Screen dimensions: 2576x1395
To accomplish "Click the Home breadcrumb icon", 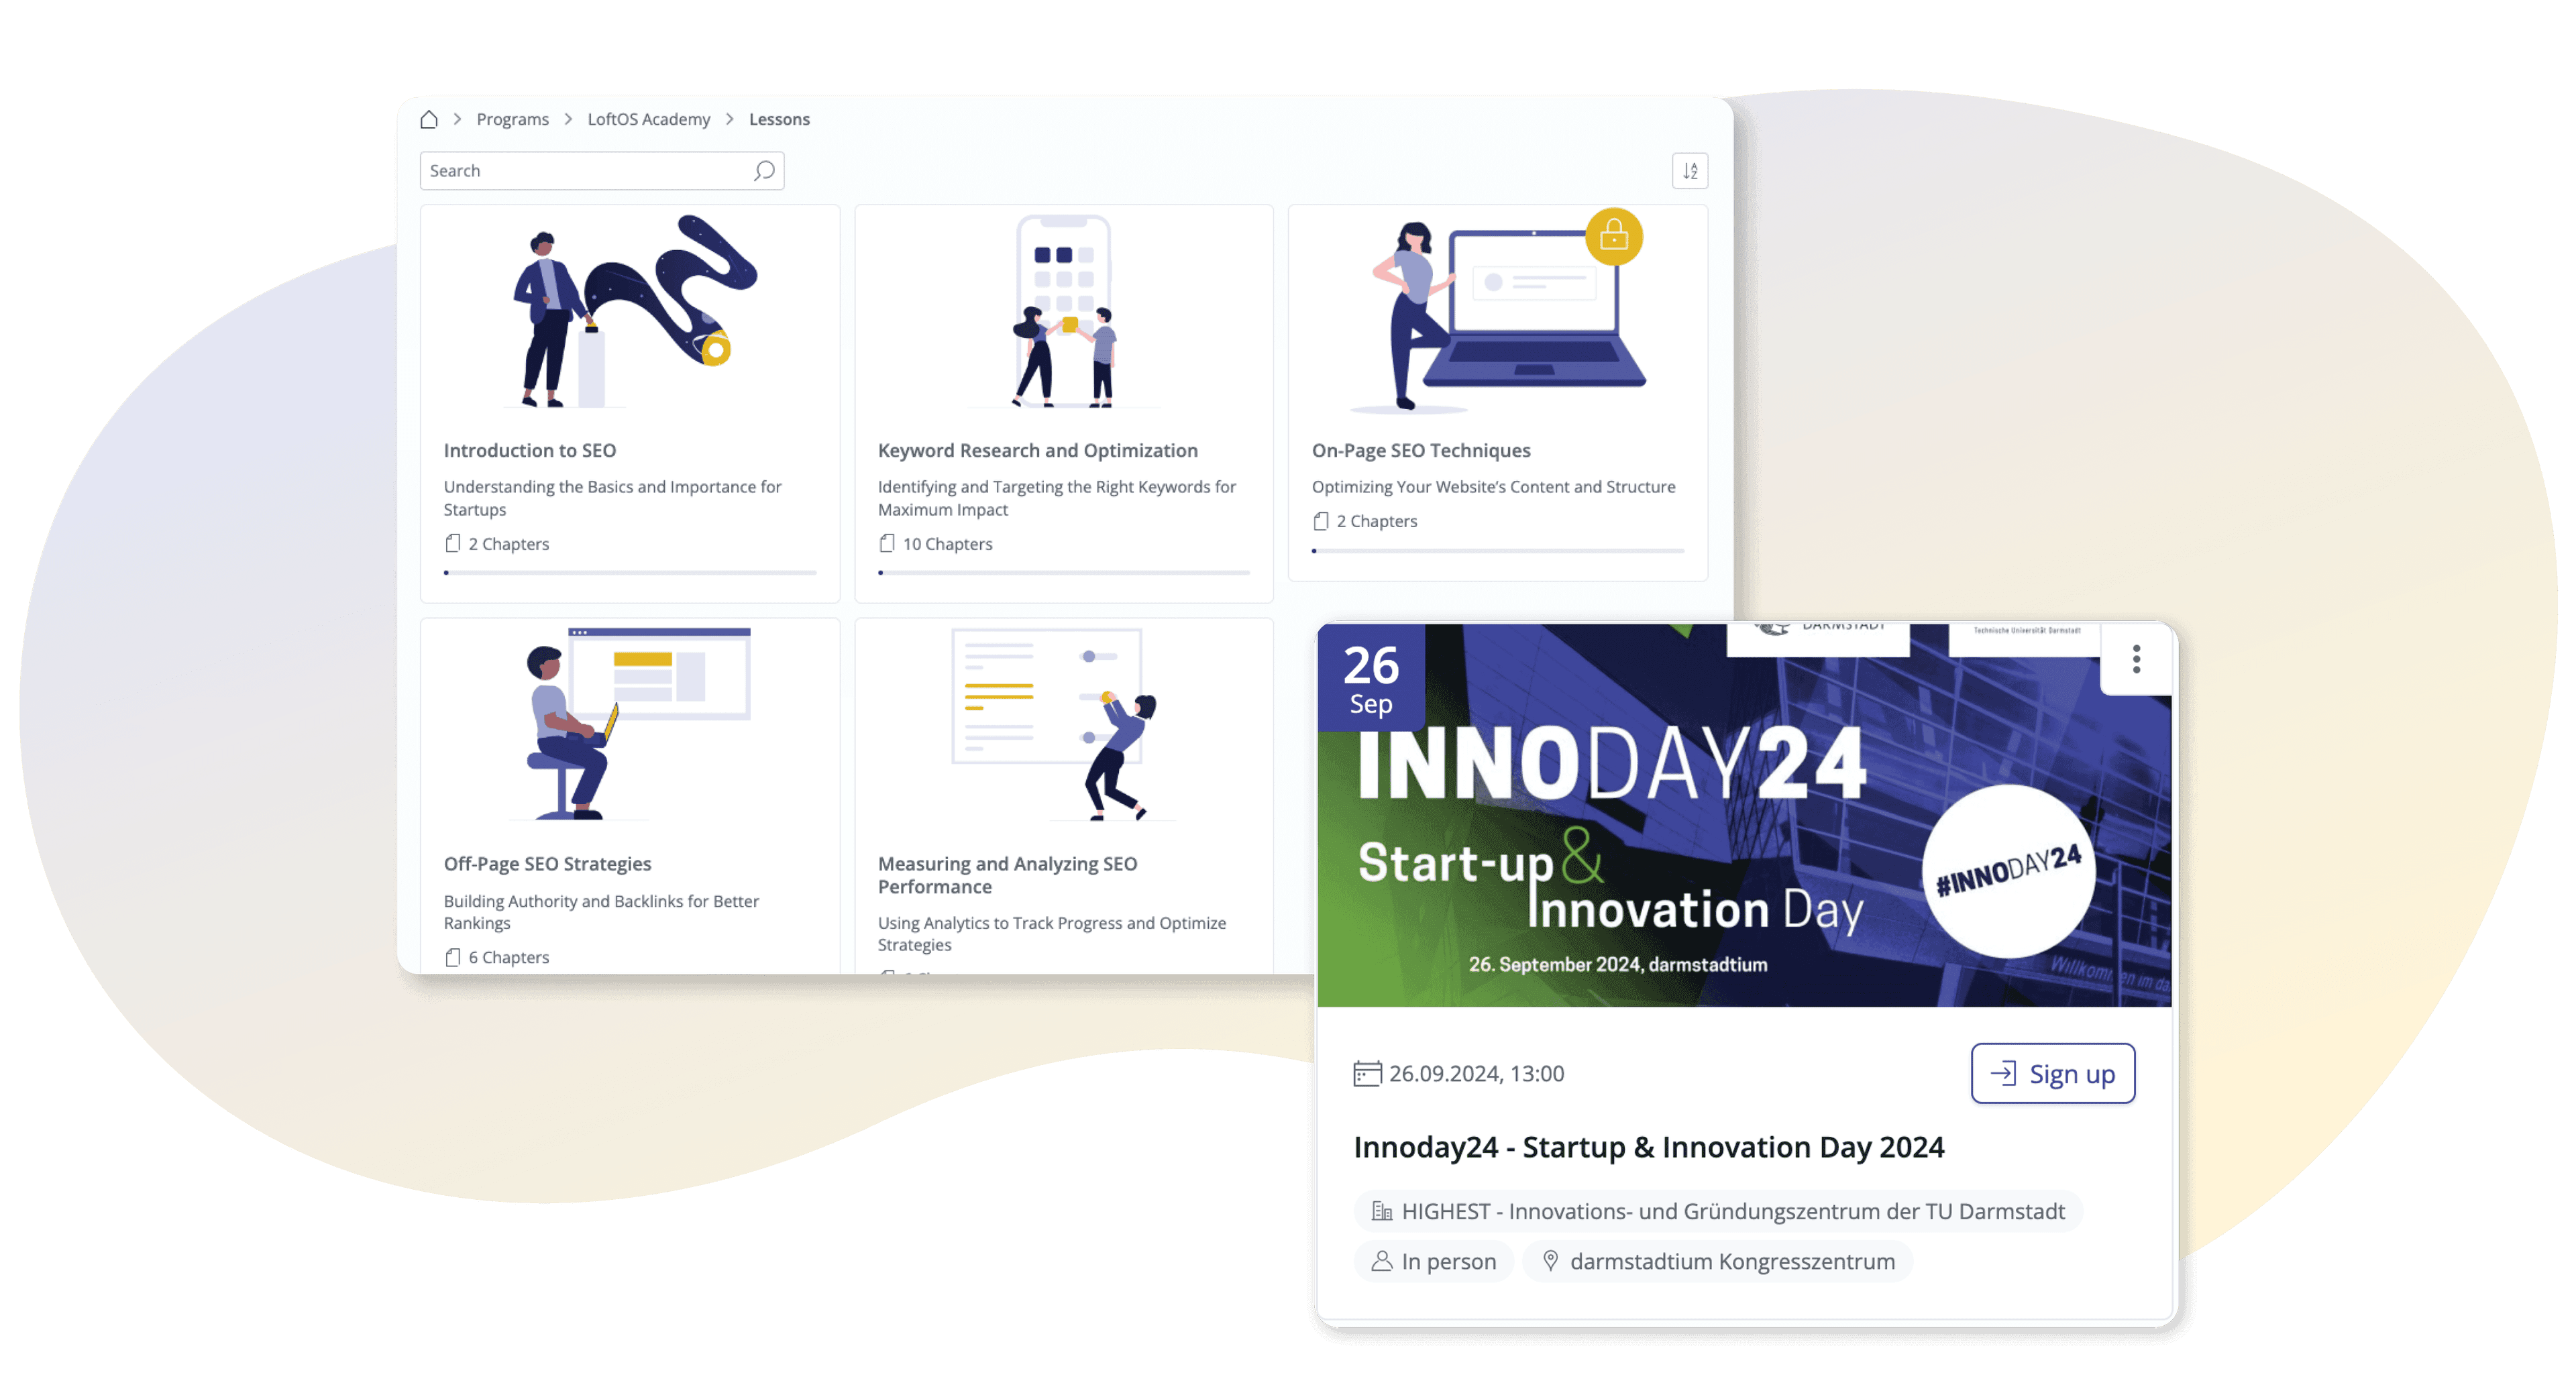I will click(x=433, y=119).
